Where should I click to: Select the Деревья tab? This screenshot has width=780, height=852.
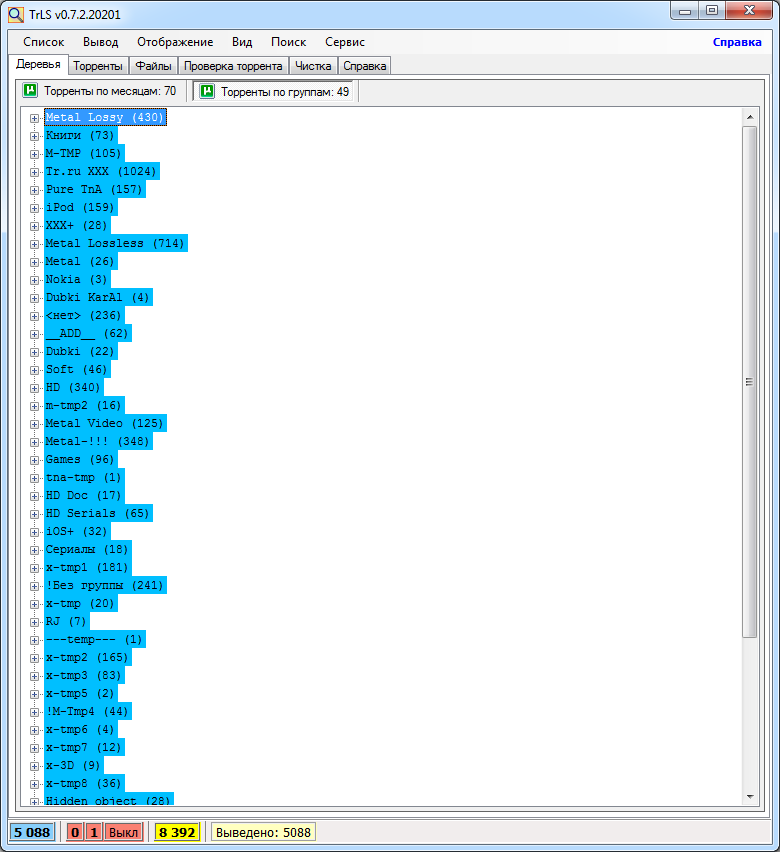pos(38,64)
